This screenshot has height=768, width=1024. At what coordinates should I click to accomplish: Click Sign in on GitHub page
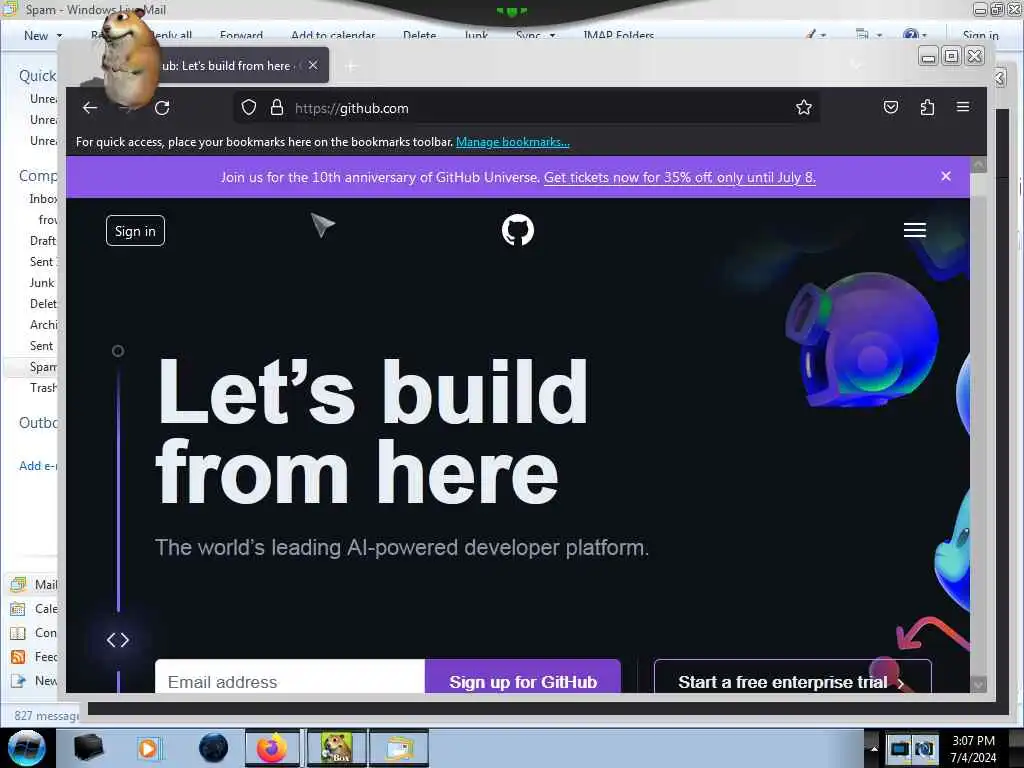pos(135,231)
